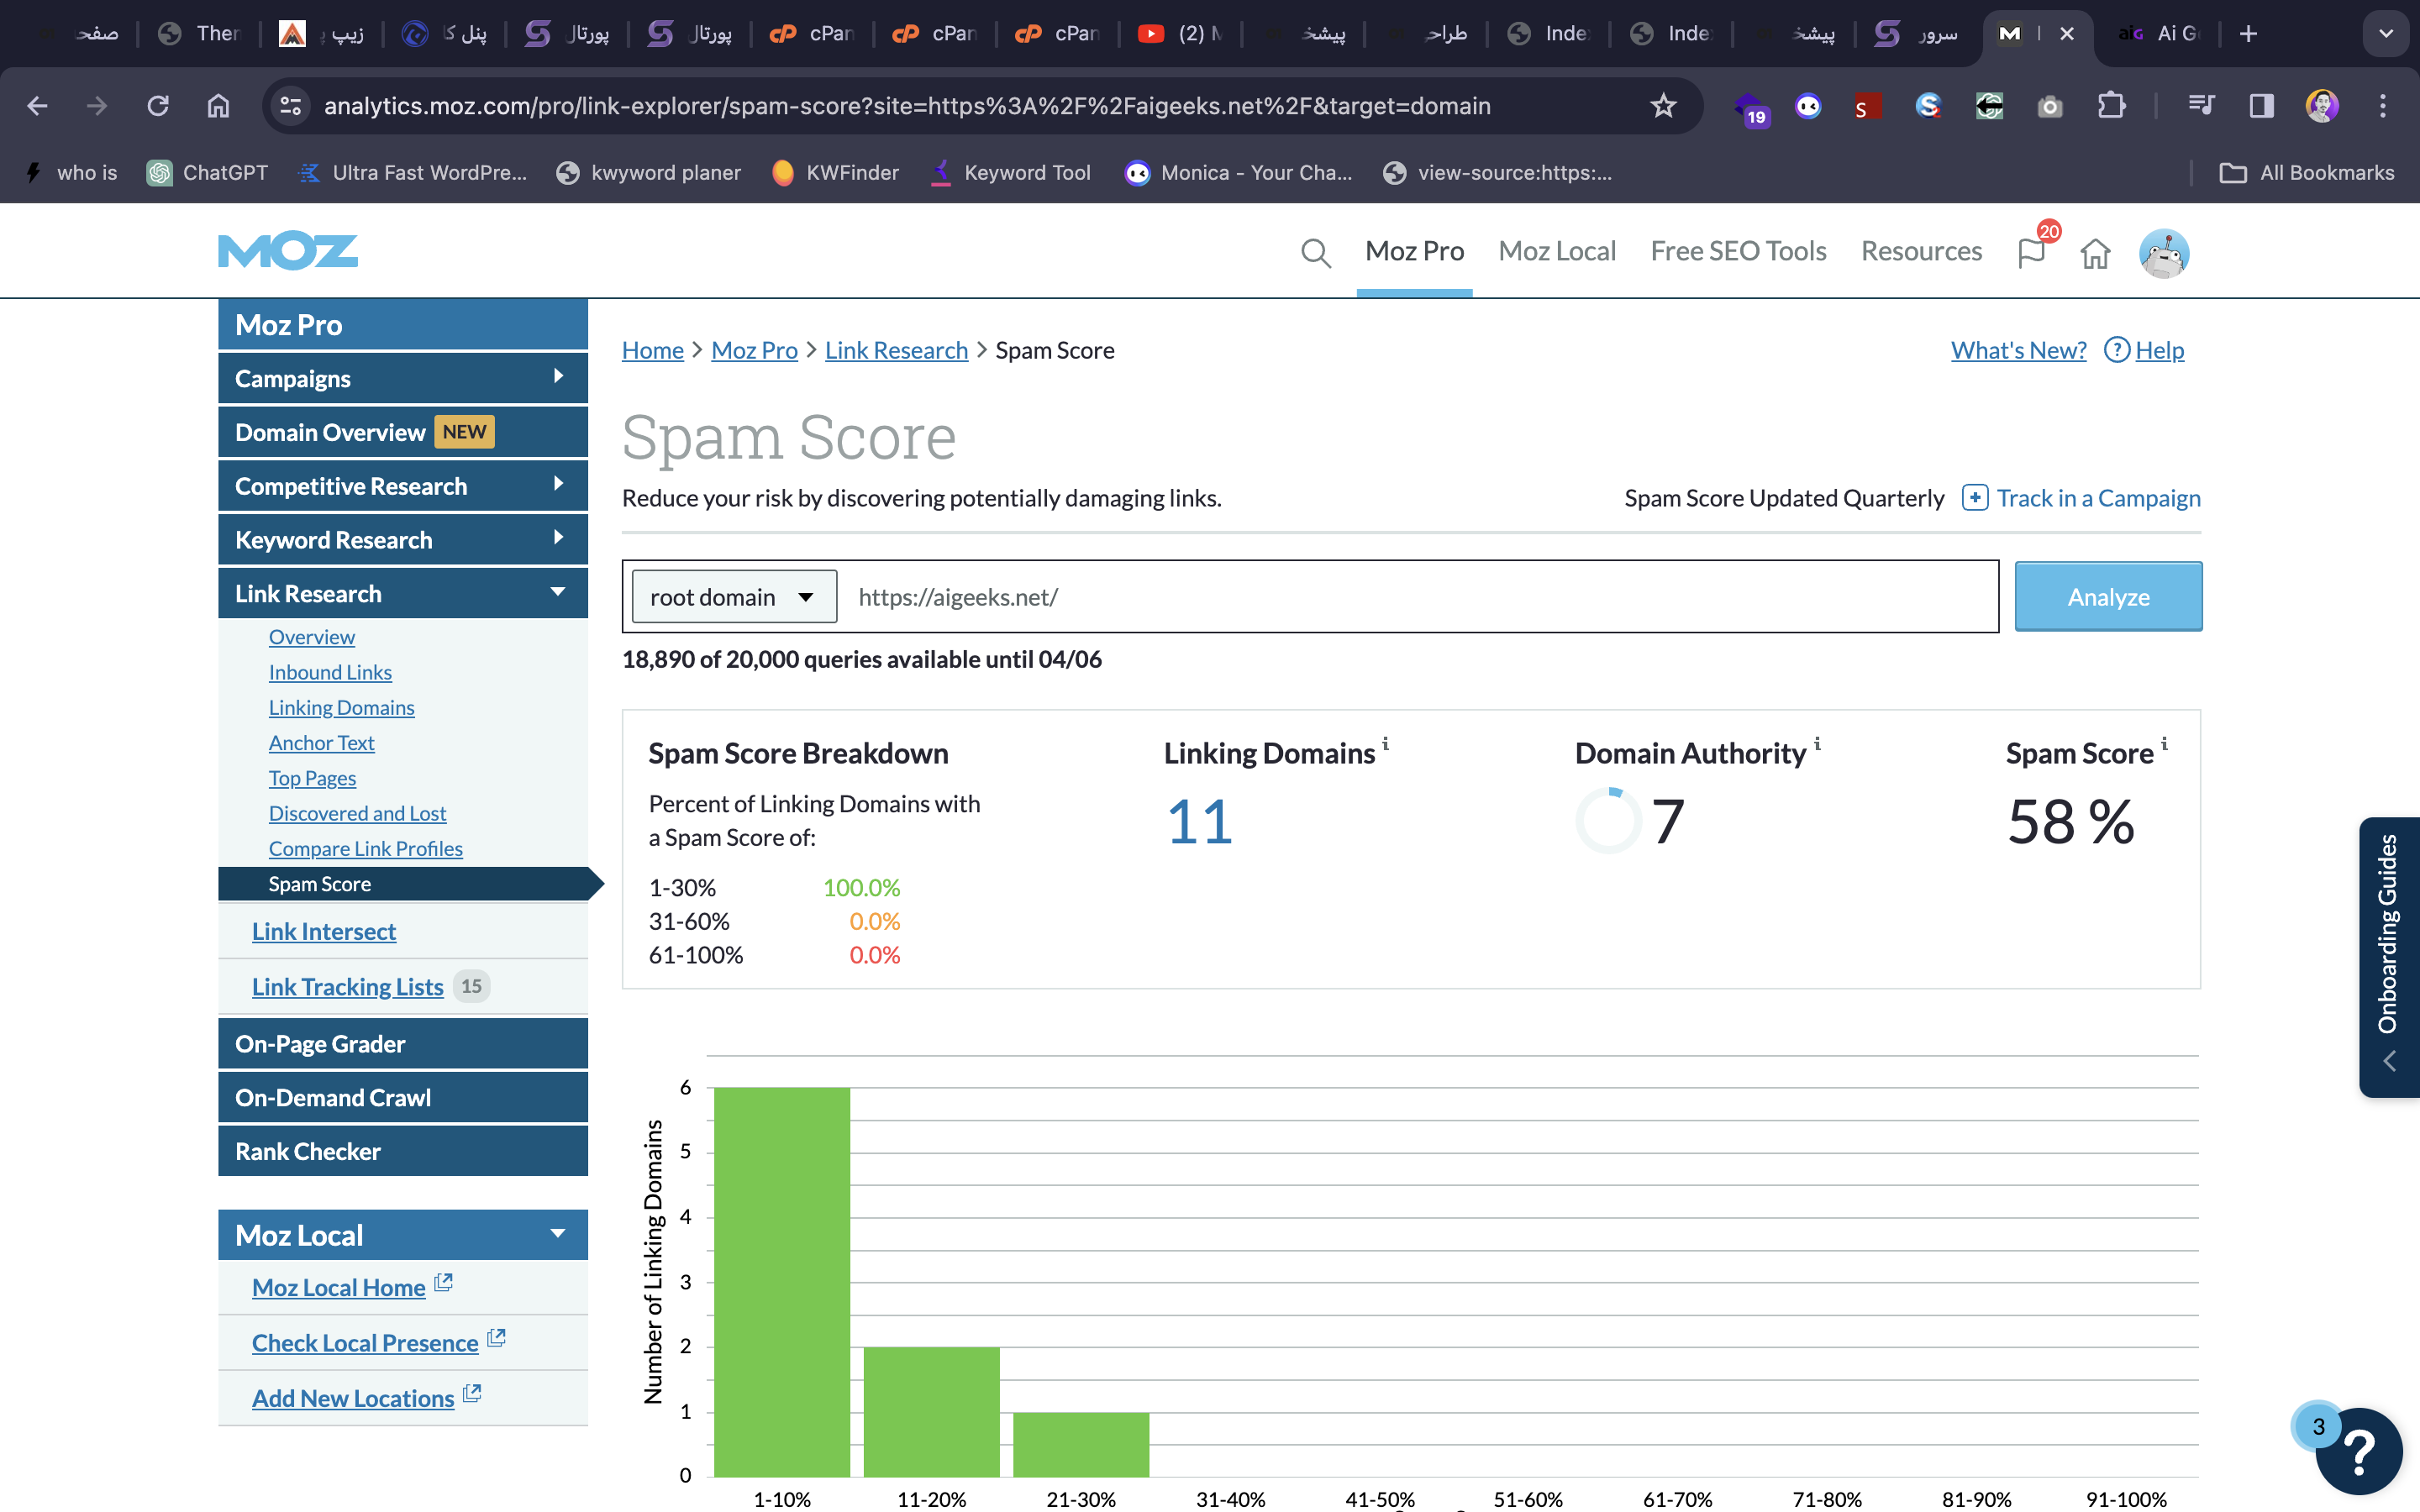
Task: Click the Moz logo
Action: click(288, 251)
